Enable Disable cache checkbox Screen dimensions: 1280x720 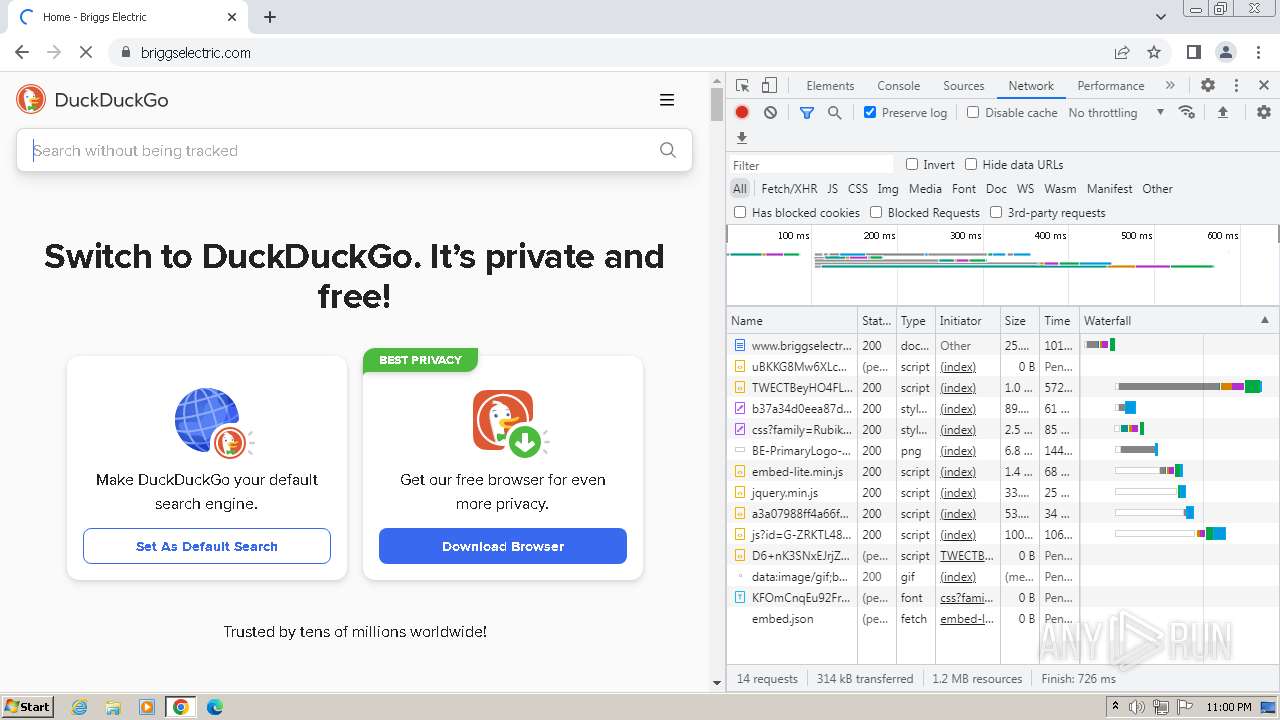[x=973, y=113]
